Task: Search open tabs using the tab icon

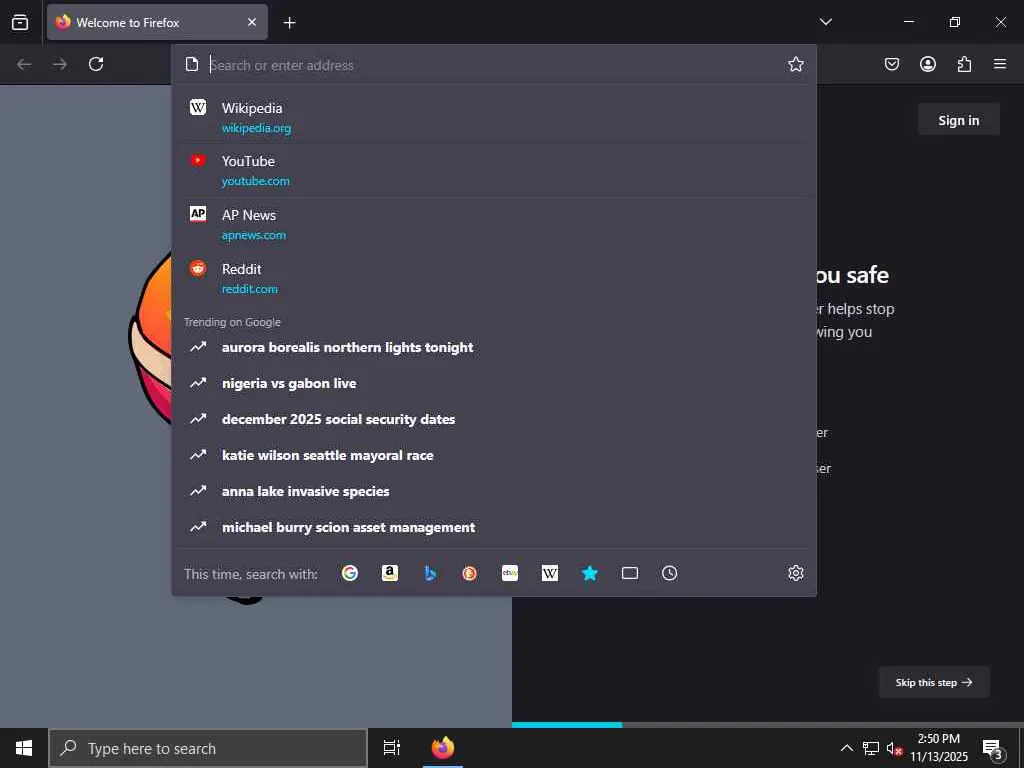Action: [x=630, y=573]
